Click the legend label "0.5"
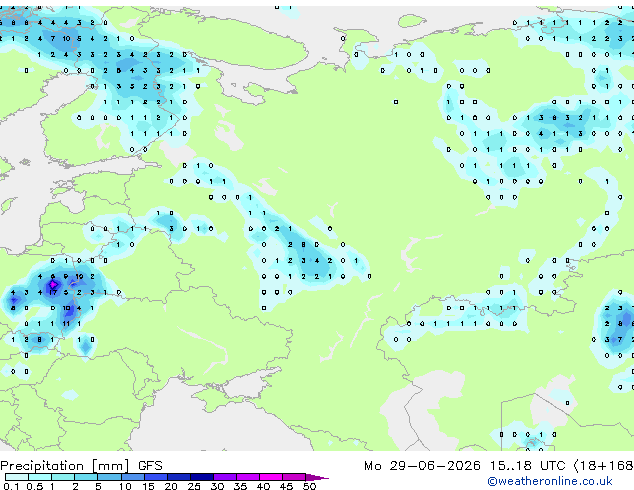 34,486
